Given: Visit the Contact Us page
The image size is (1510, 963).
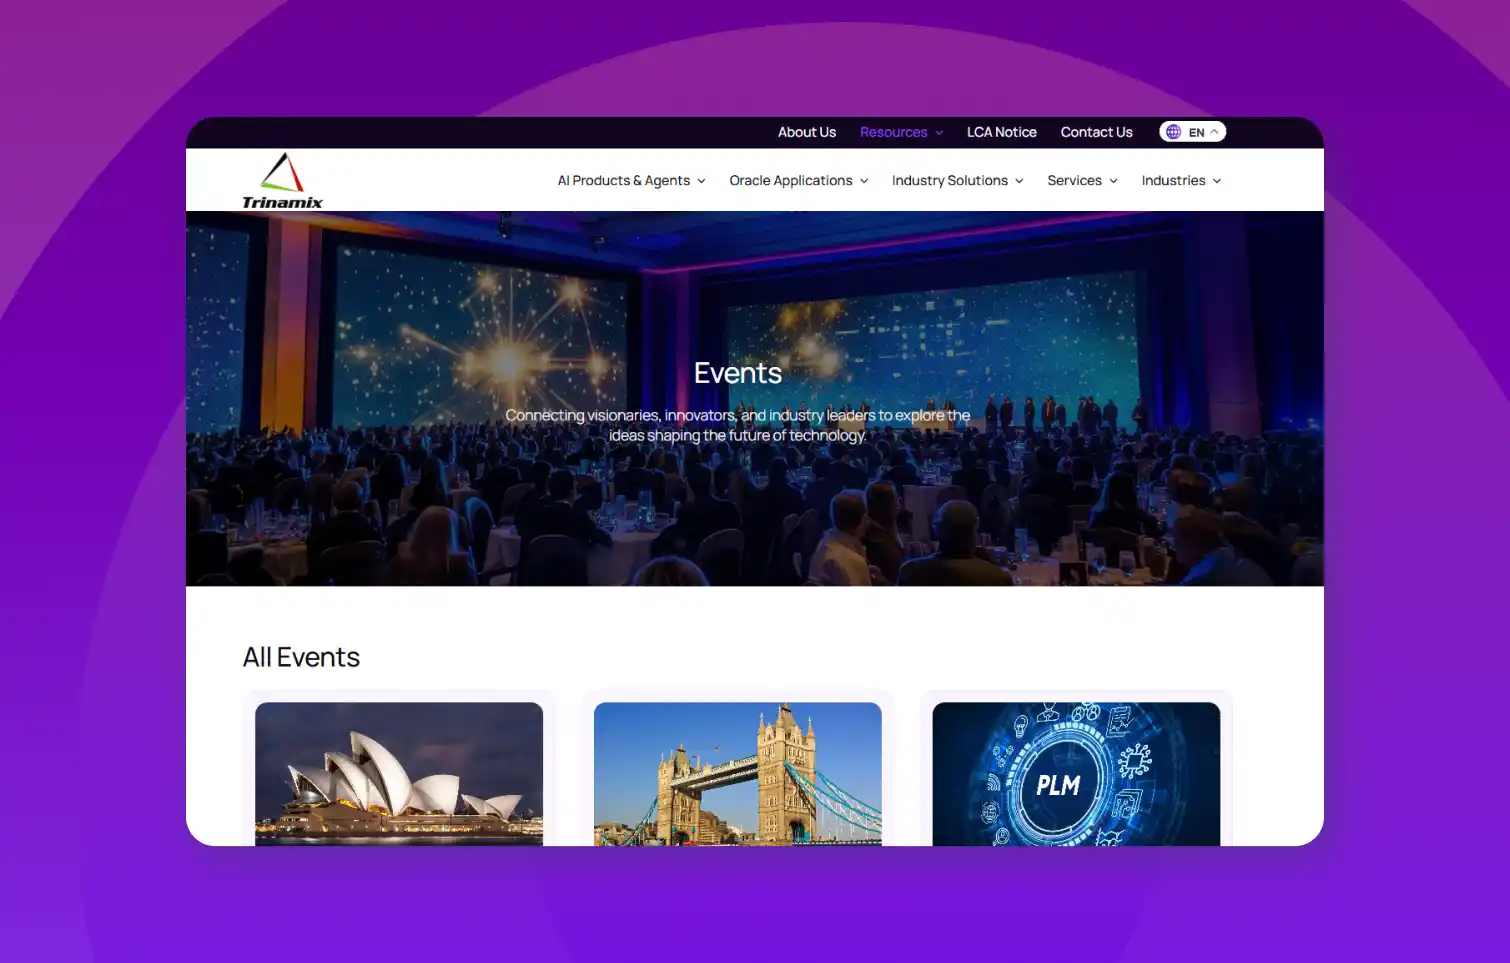Looking at the screenshot, I should [x=1096, y=132].
